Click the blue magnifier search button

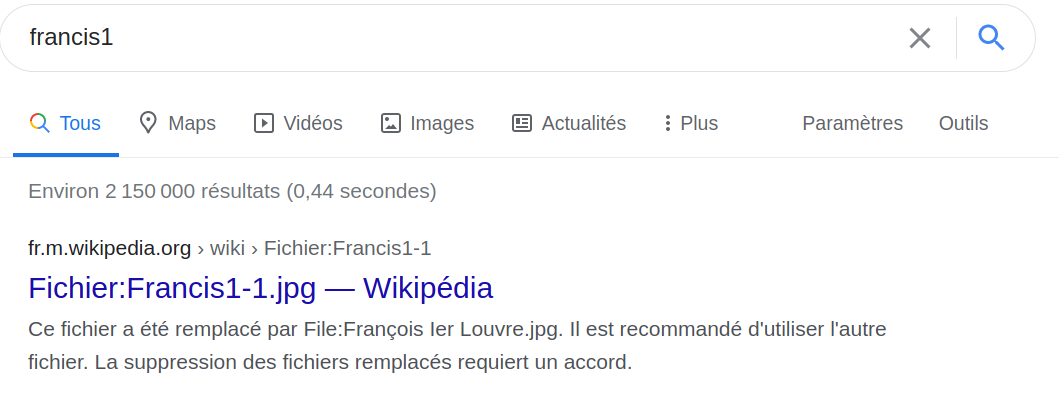point(990,38)
